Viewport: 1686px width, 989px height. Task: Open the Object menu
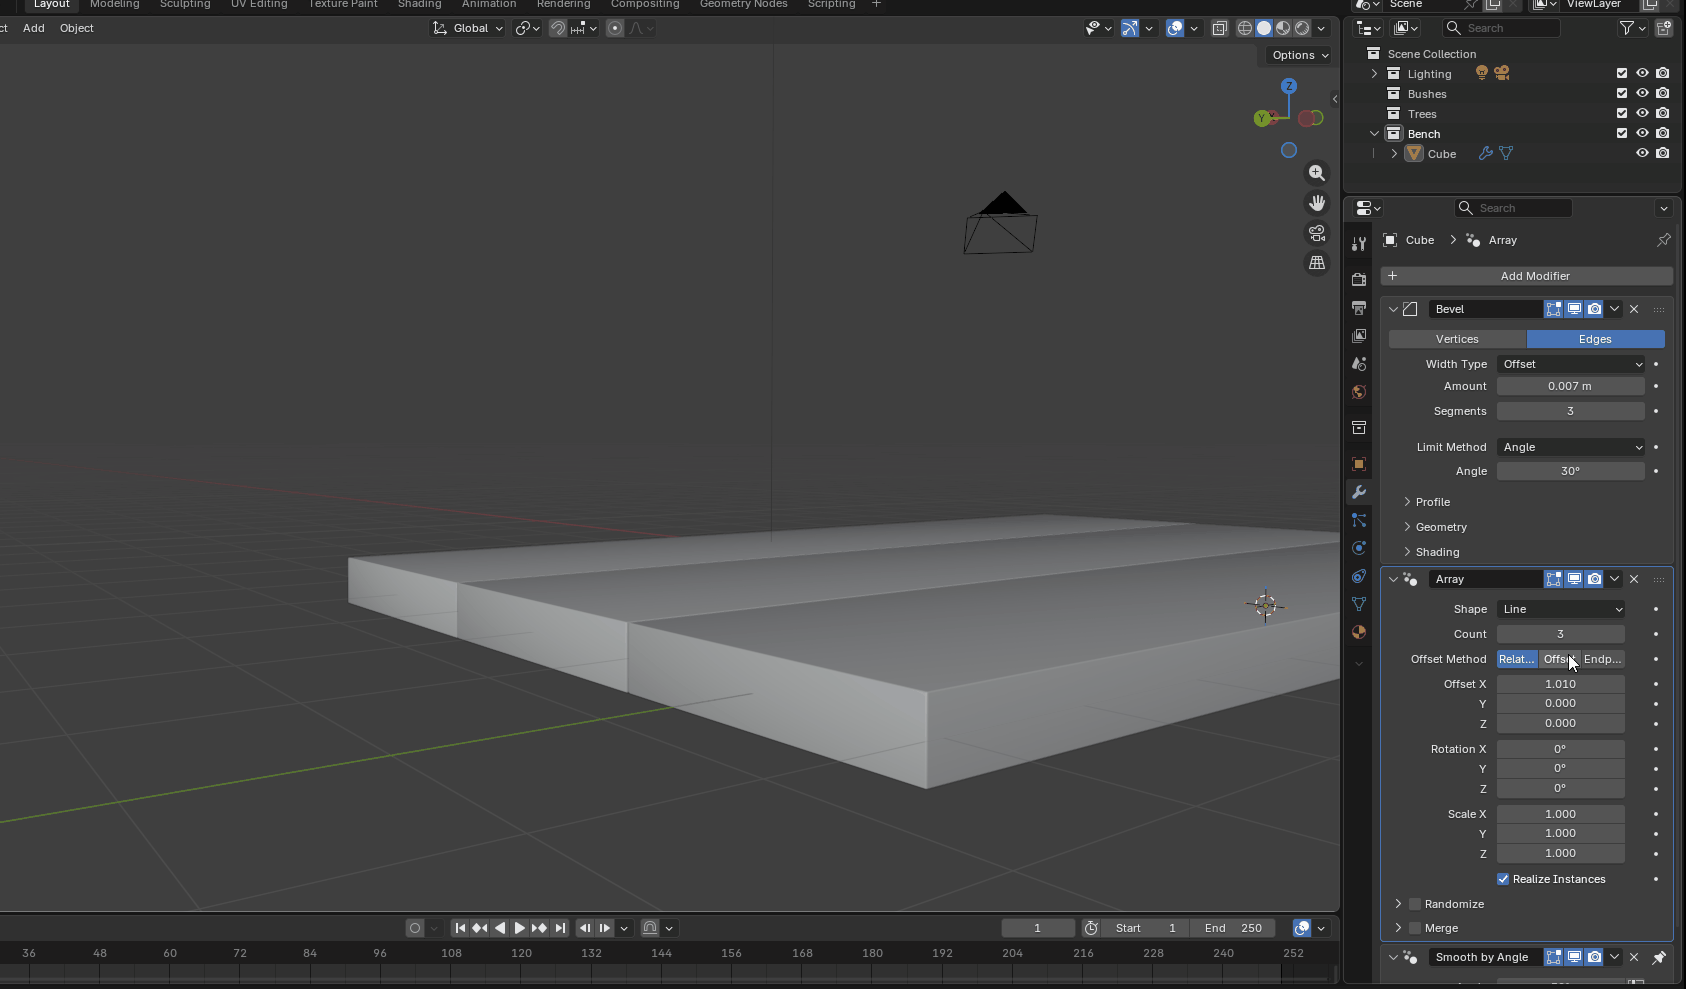77,28
